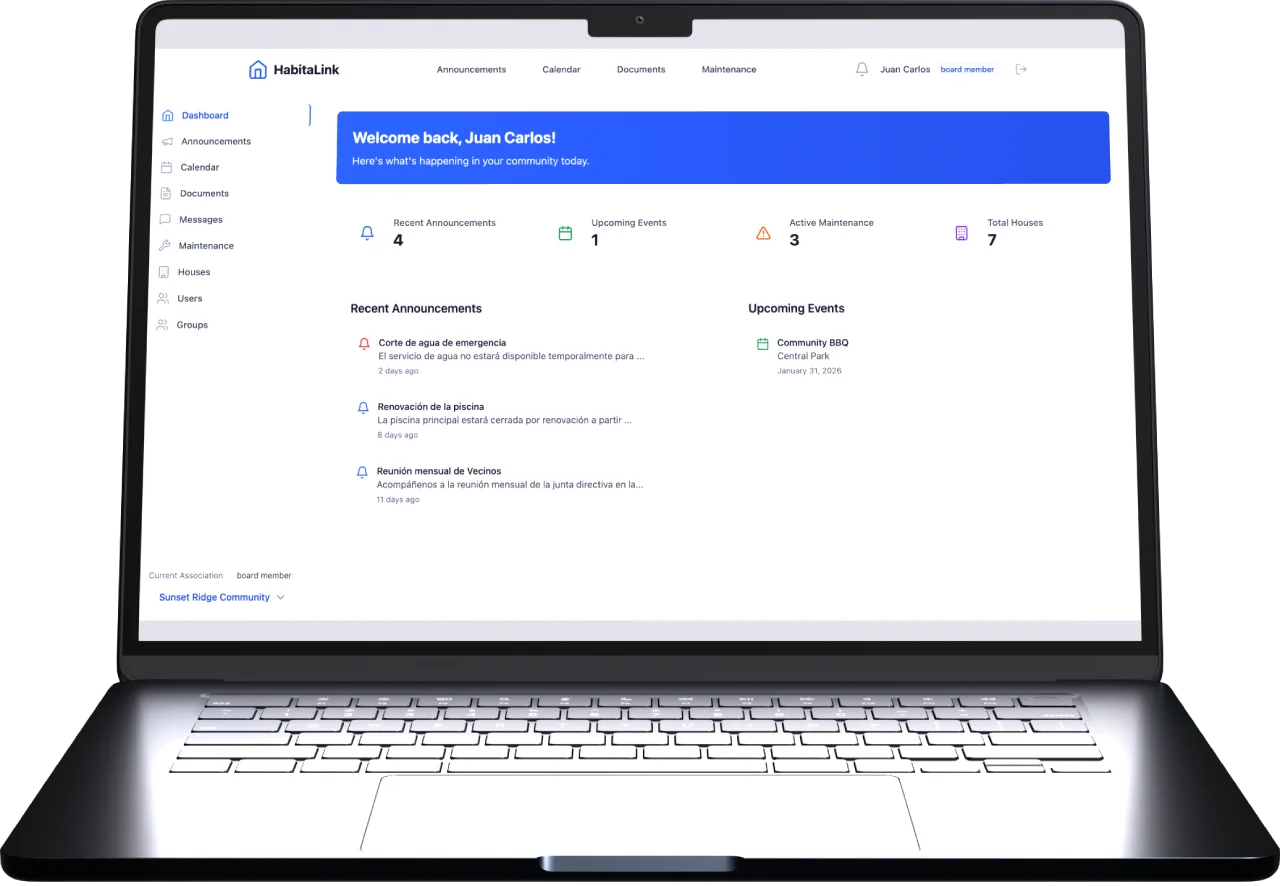
Task: Expand the Sunset Ridge Community association selector
Action: 221,598
